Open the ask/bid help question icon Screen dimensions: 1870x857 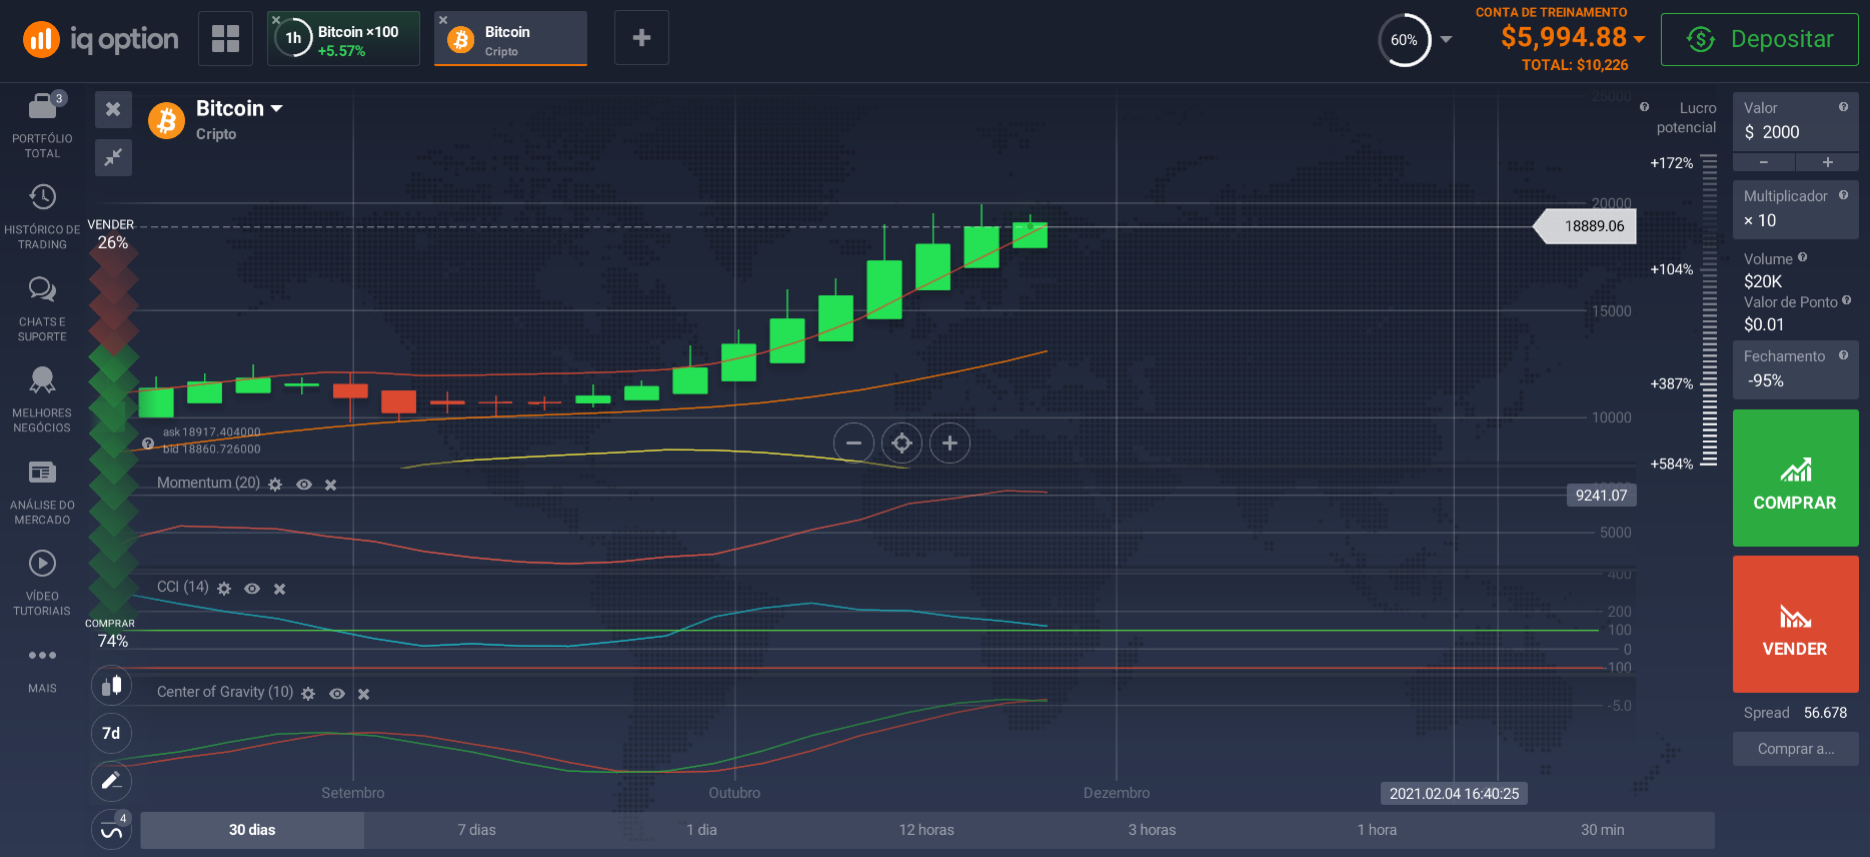coord(148,443)
